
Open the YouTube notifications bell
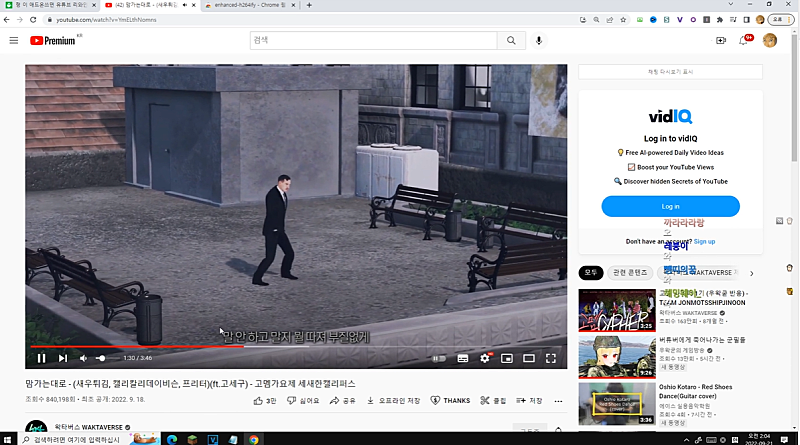point(745,40)
